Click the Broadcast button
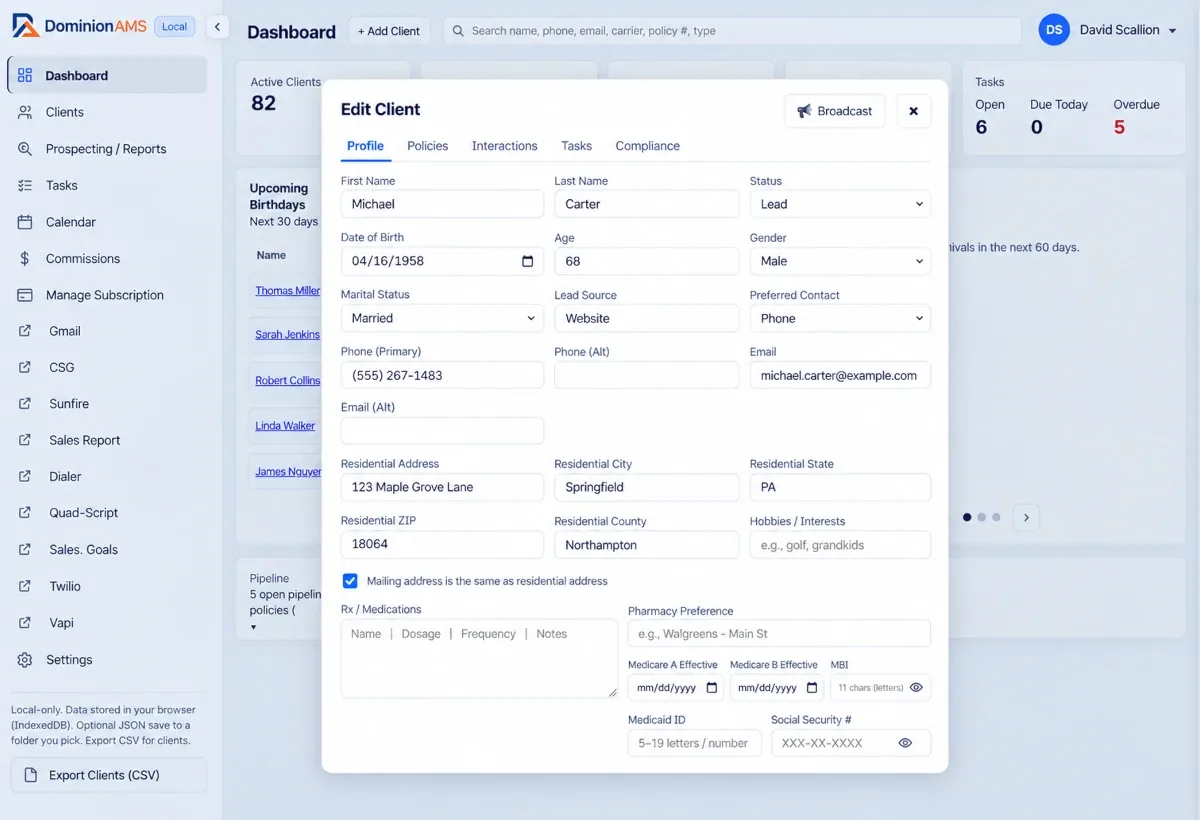The width and height of the screenshot is (1200, 820). [x=835, y=111]
